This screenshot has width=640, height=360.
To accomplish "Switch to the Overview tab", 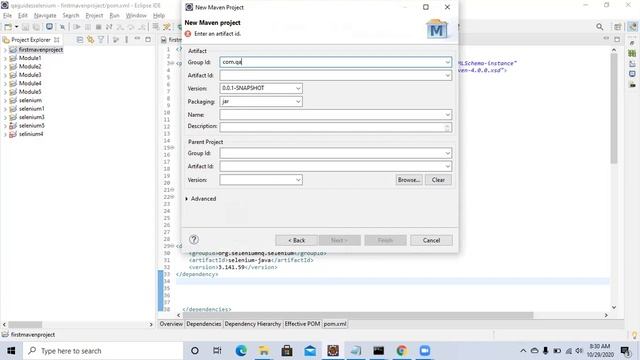I will [x=171, y=324].
